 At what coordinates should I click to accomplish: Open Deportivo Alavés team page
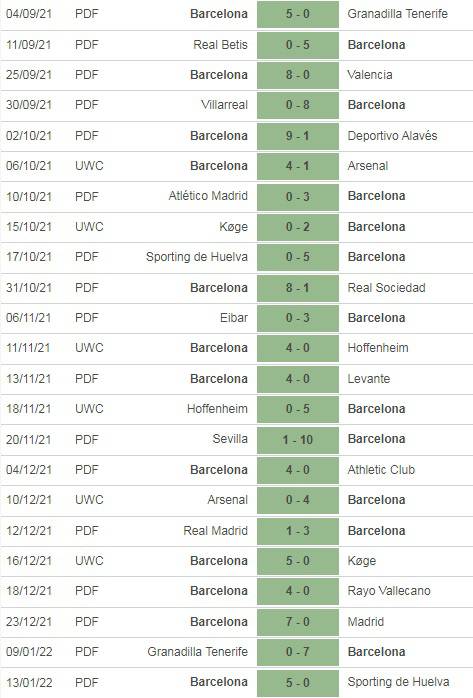[x=392, y=136]
